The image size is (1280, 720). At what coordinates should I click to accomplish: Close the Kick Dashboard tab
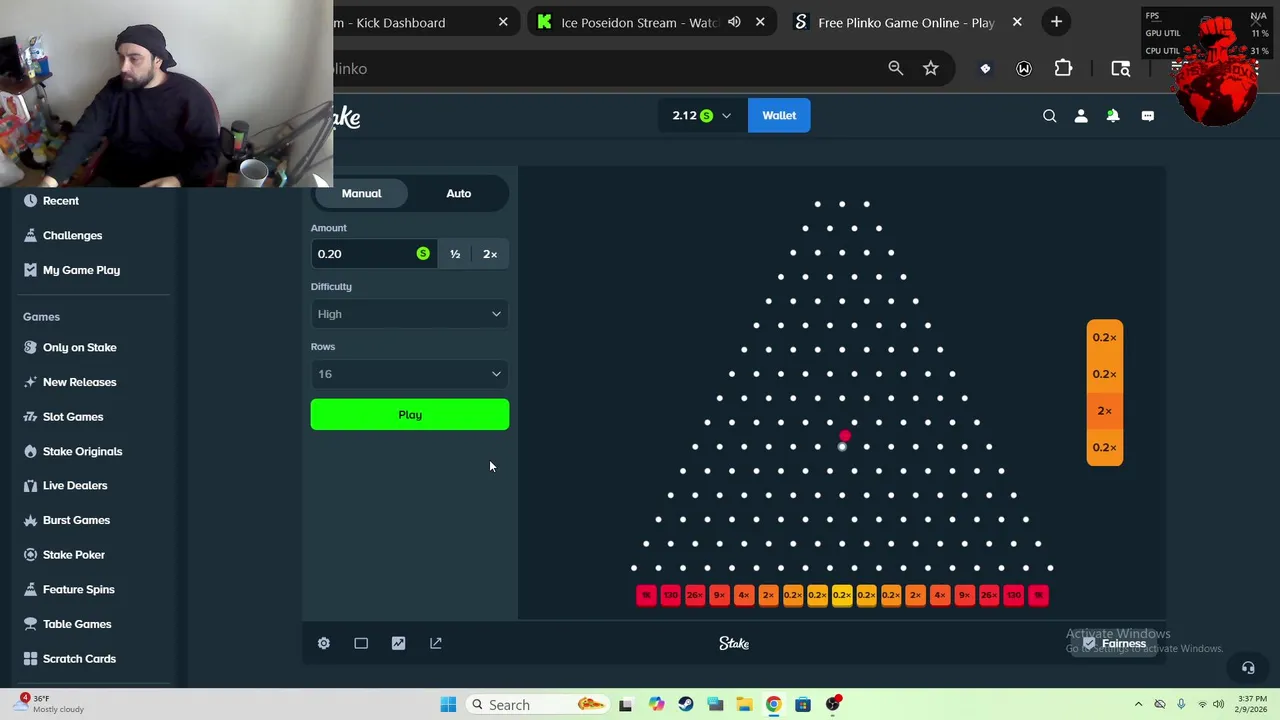503,22
